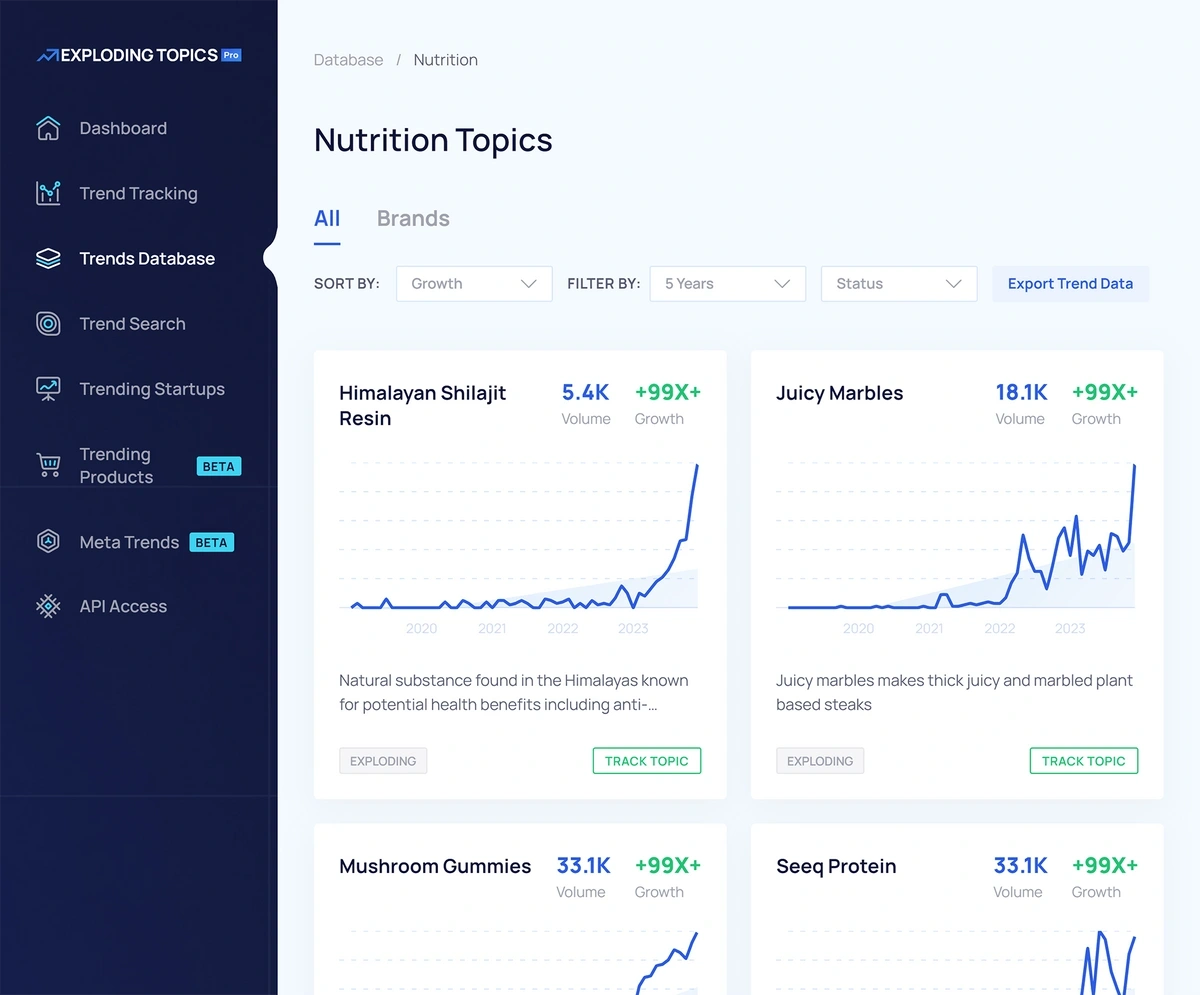Click the Trends Database layers icon

tap(48, 258)
